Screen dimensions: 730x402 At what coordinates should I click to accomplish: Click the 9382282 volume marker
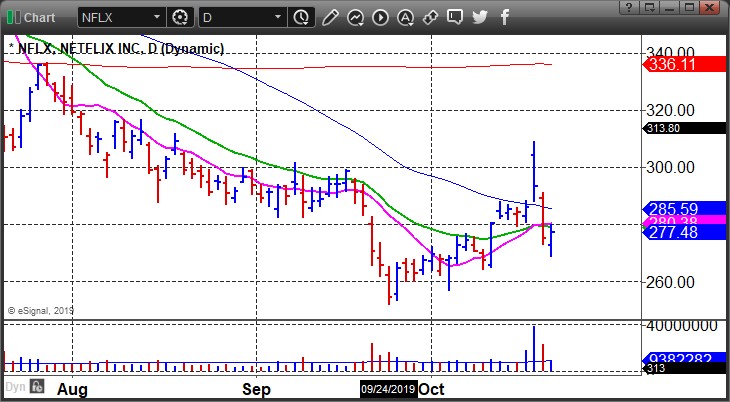click(684, 358)
